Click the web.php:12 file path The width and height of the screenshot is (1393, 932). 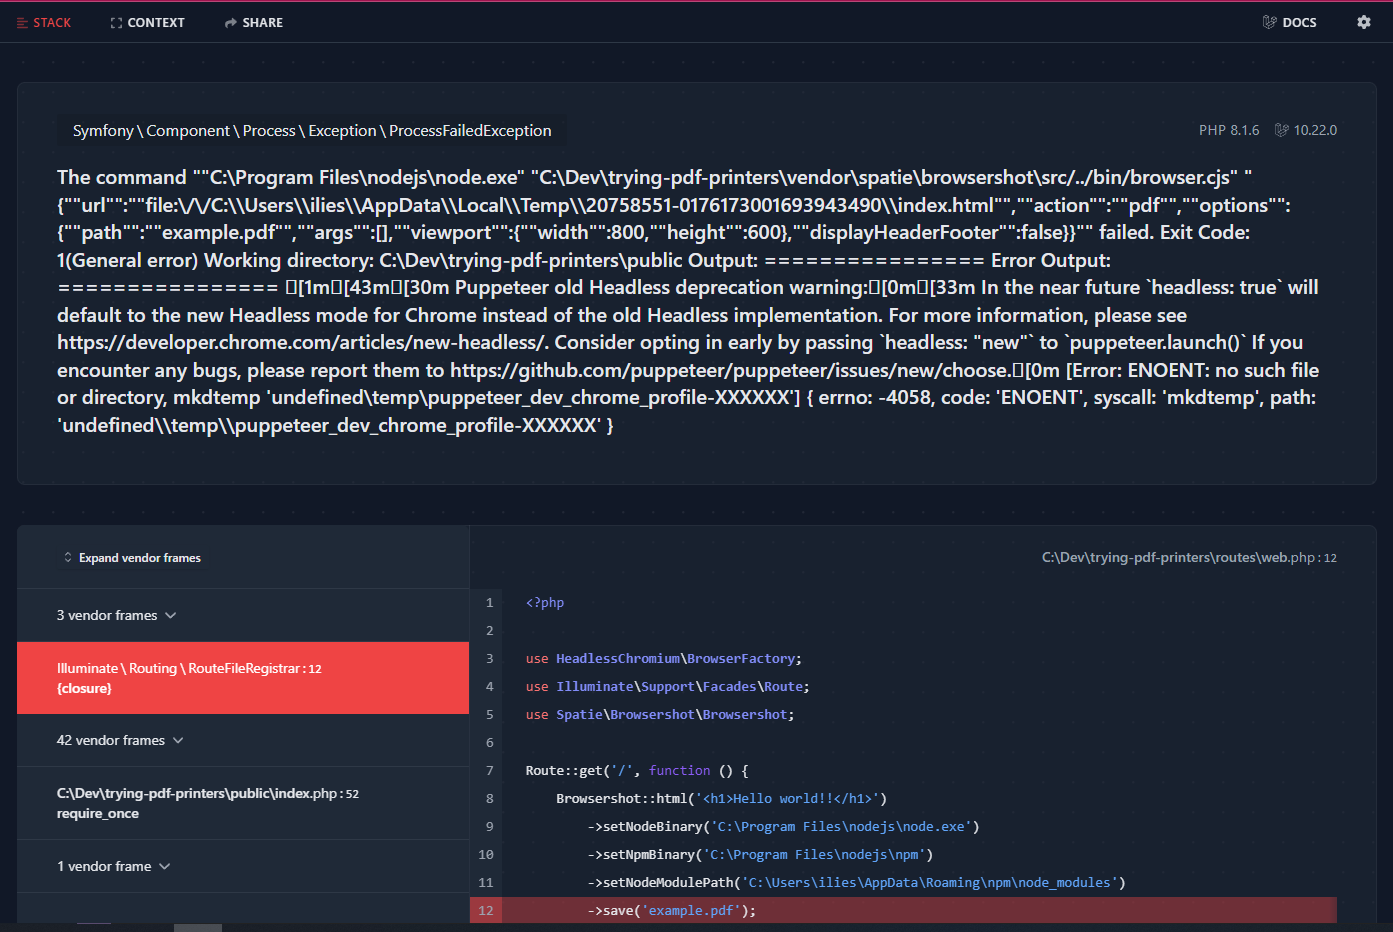(1189, 557)
